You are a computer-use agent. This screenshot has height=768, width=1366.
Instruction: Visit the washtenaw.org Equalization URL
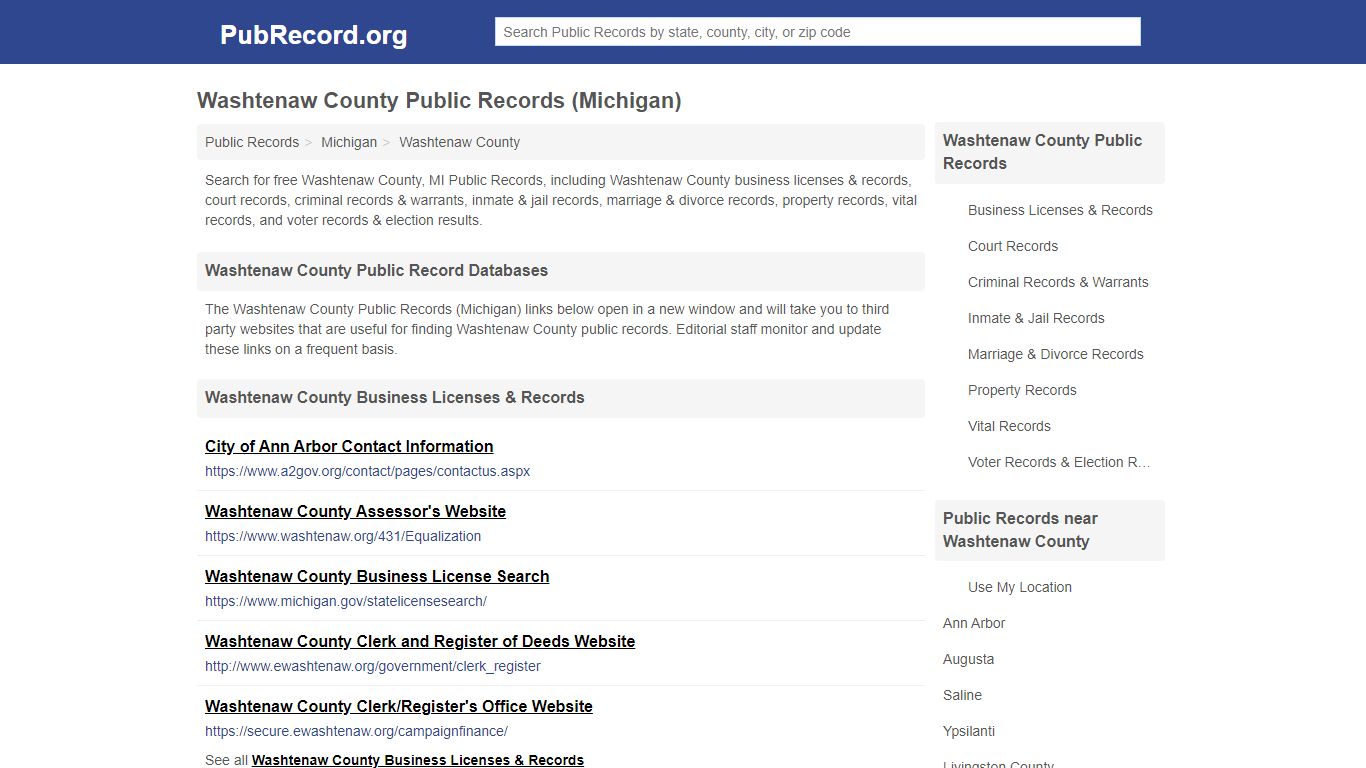343,536
